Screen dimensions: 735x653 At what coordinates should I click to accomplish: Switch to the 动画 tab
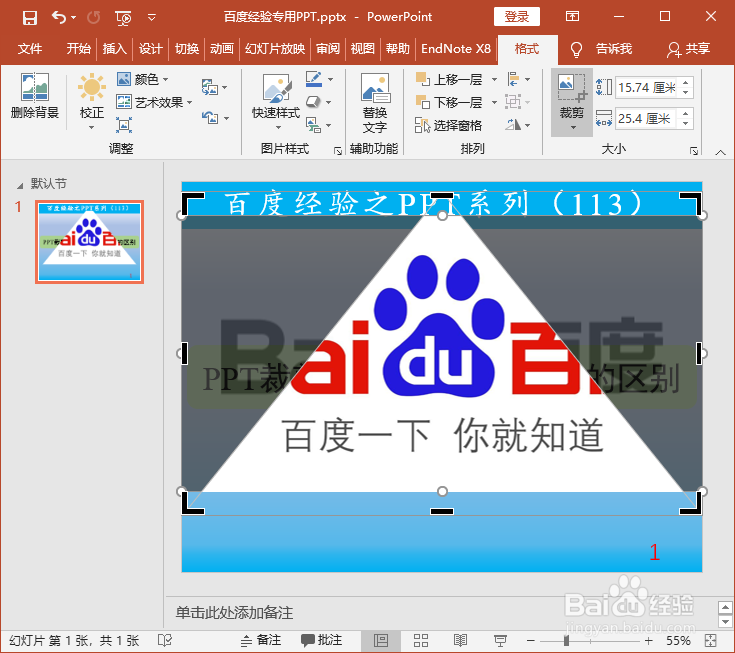tap(222, 49)
